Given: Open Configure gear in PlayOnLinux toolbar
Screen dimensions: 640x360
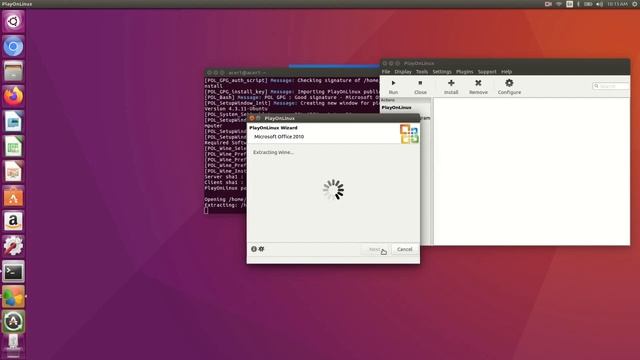Looking at the screenshot, I should [509, 83].
